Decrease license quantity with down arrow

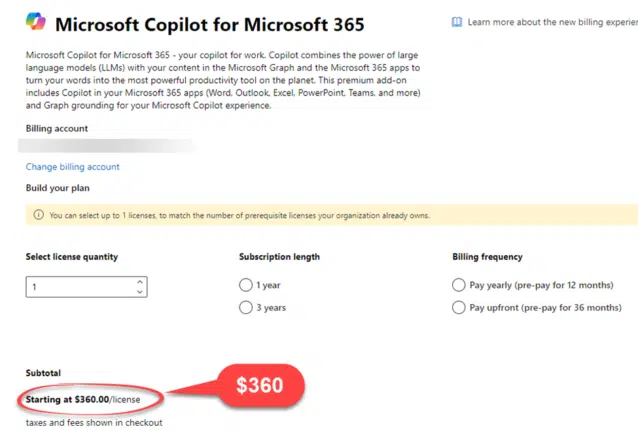point(140,292)
